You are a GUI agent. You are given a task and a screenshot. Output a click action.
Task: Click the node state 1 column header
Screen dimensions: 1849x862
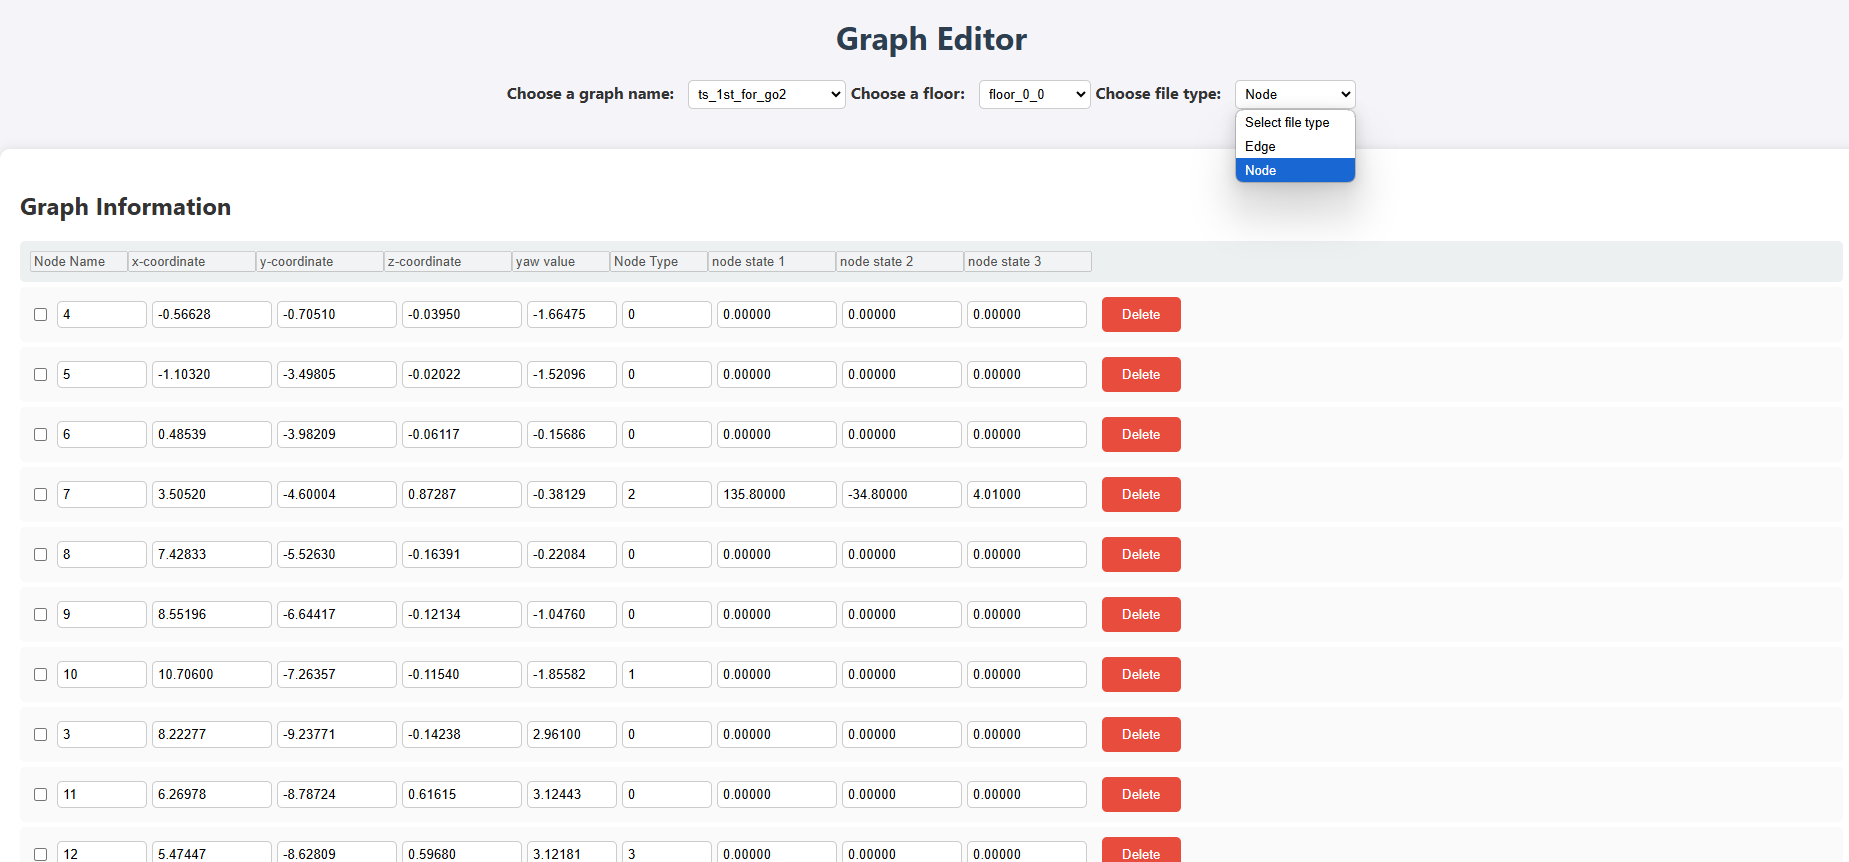pyautogui.click(x=772, y=261)
